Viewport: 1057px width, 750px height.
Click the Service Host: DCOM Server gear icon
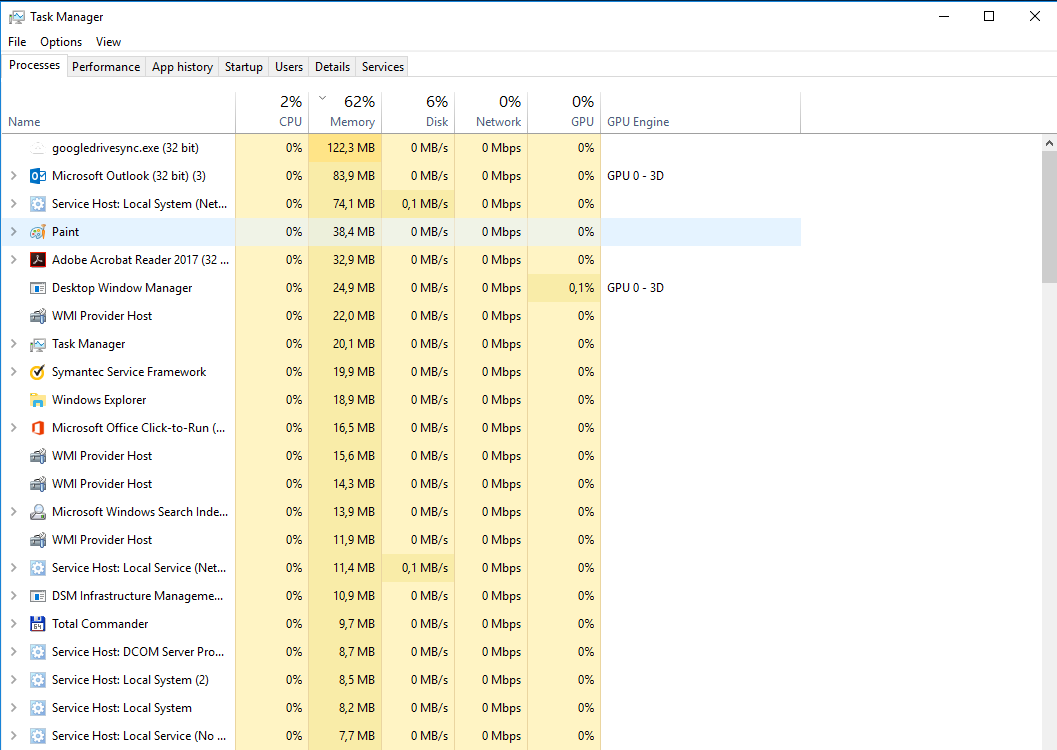(38, 652)
